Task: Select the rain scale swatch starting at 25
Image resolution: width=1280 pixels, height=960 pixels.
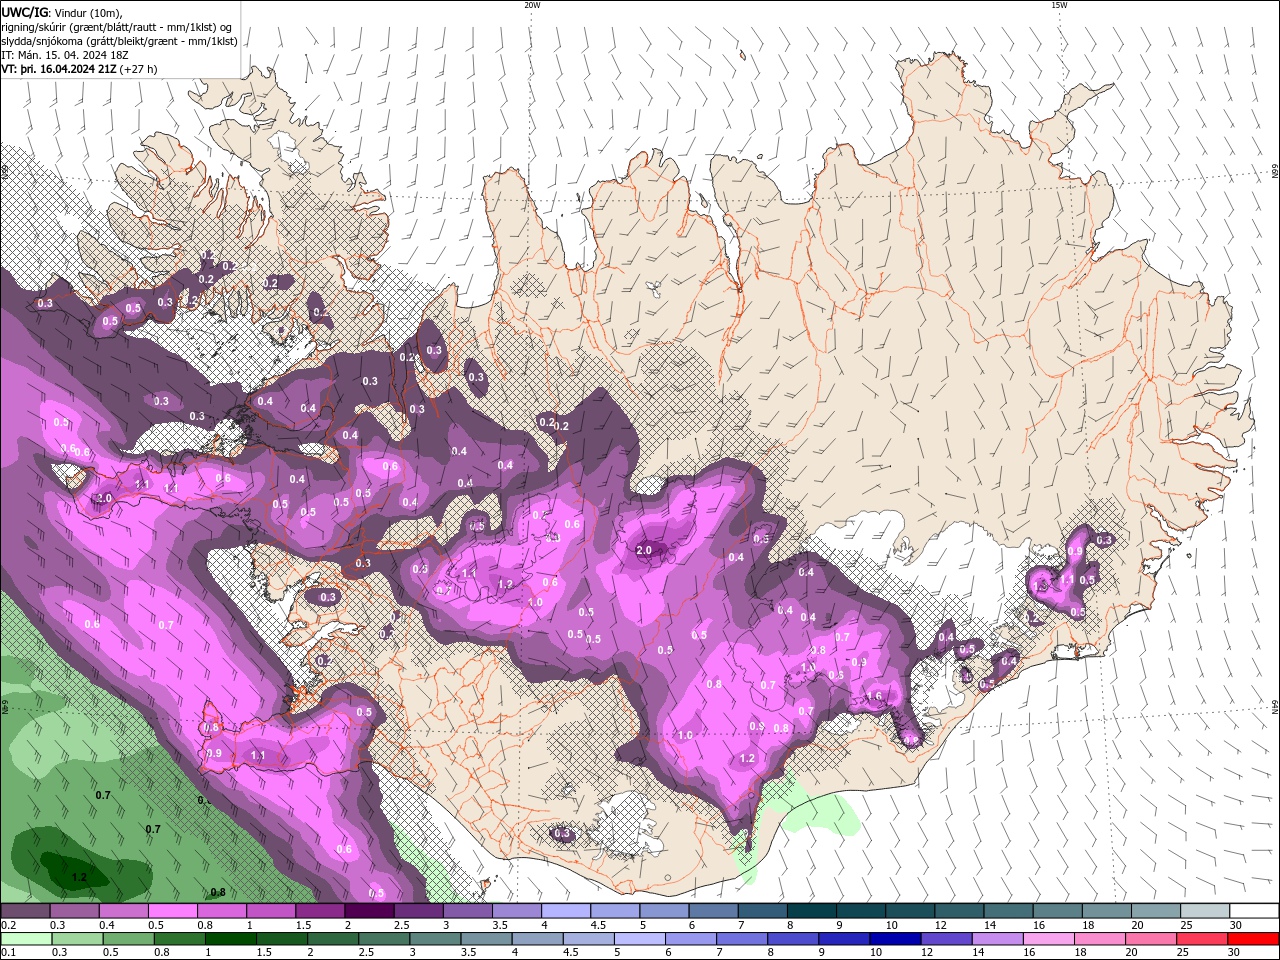Action: (x=1202, y=939)
